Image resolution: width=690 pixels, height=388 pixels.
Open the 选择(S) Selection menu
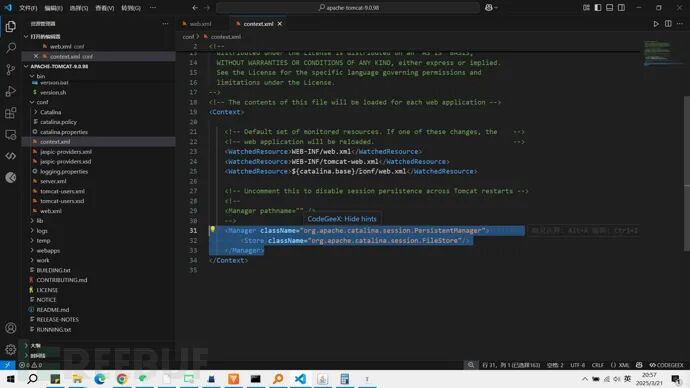click(79, 8)
